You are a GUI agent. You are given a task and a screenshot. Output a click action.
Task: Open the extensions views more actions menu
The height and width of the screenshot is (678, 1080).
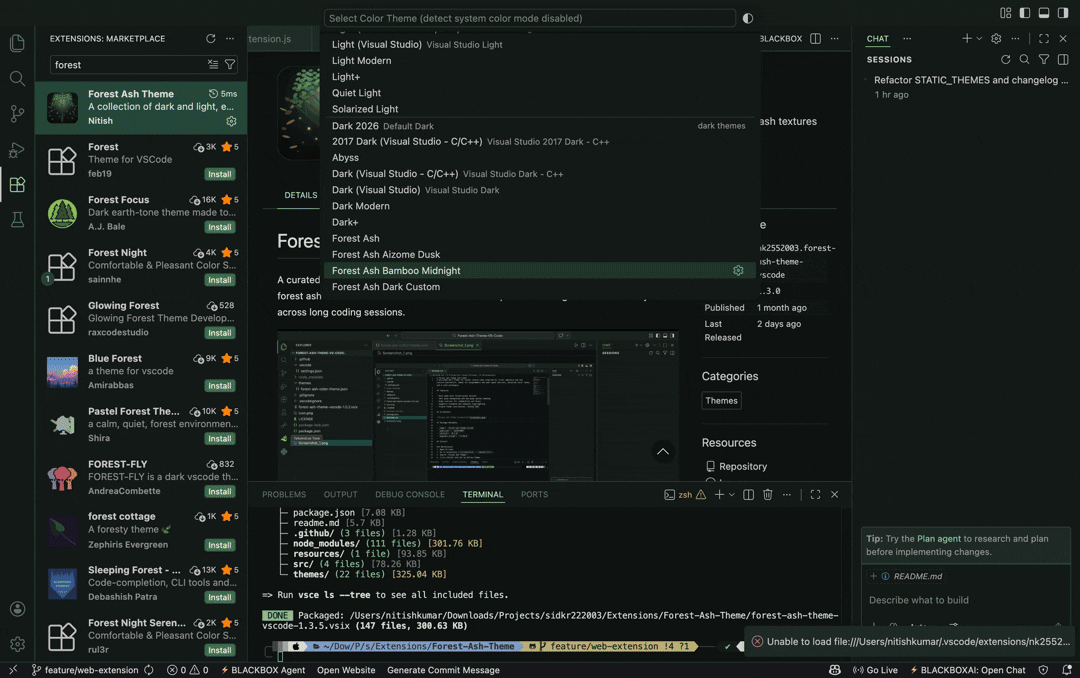230,39
